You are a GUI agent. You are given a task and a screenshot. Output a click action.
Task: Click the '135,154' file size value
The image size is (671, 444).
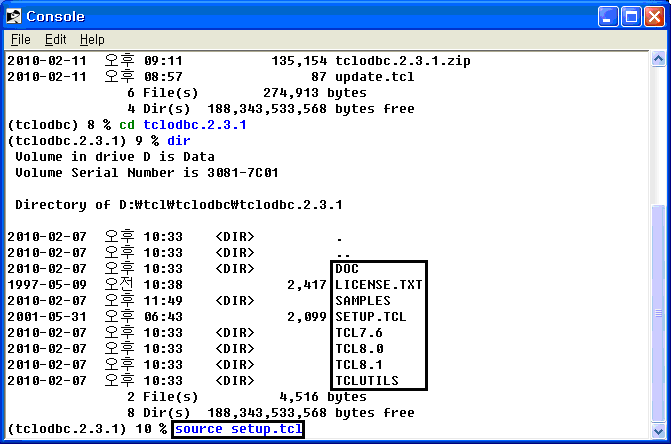299,61
